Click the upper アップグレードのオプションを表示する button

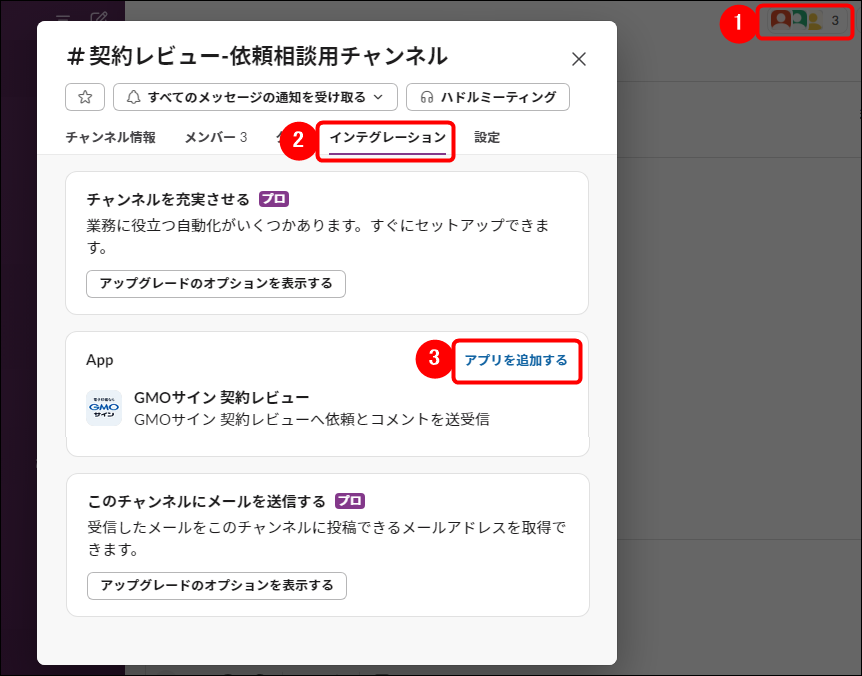215,284
